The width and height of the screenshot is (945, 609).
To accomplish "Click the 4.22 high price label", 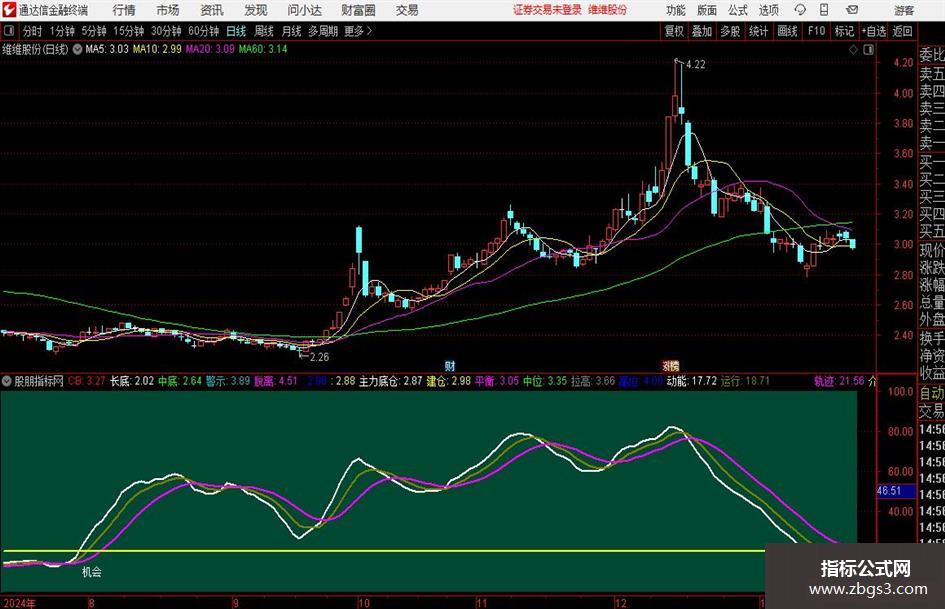I will pyautogui.click(x=695, y=65).
